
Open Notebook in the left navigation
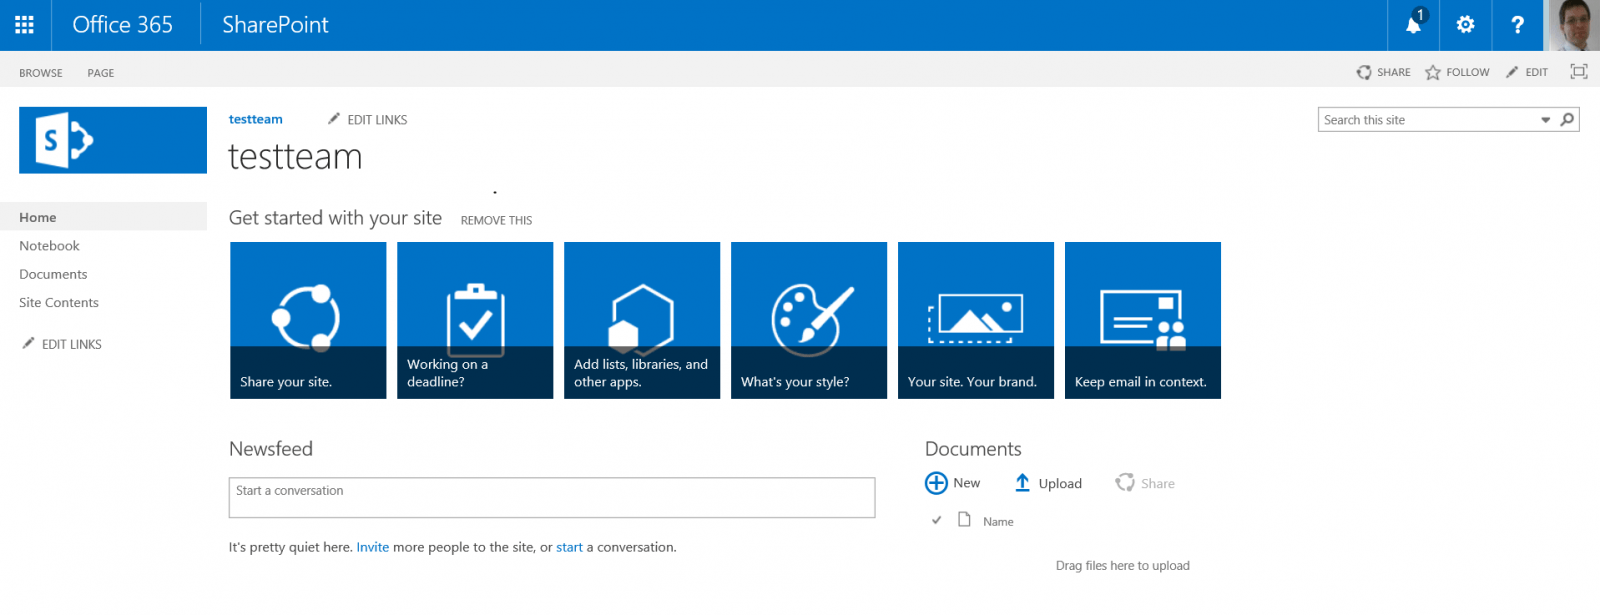[x=49, y=246]
